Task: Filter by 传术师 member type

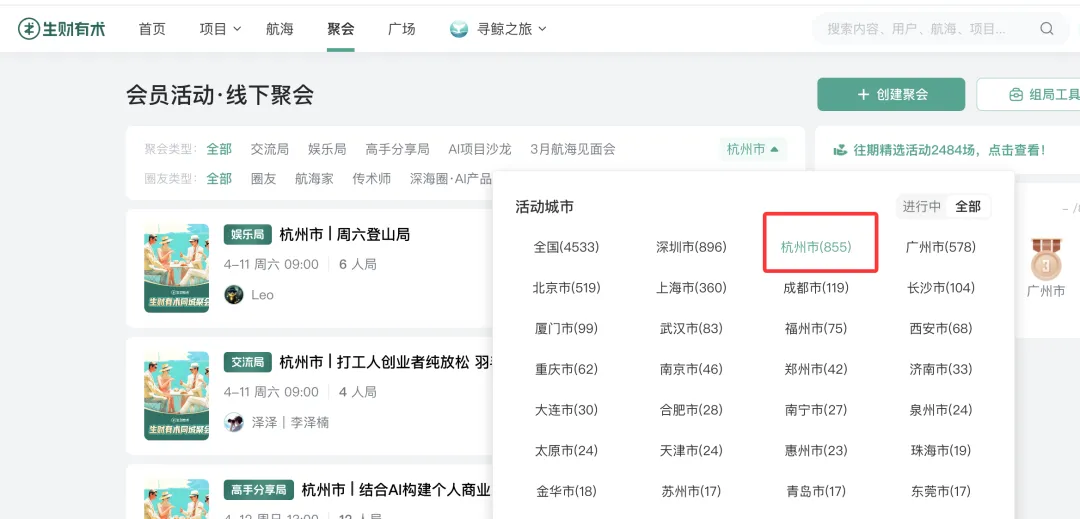Action: coord(372,179)
